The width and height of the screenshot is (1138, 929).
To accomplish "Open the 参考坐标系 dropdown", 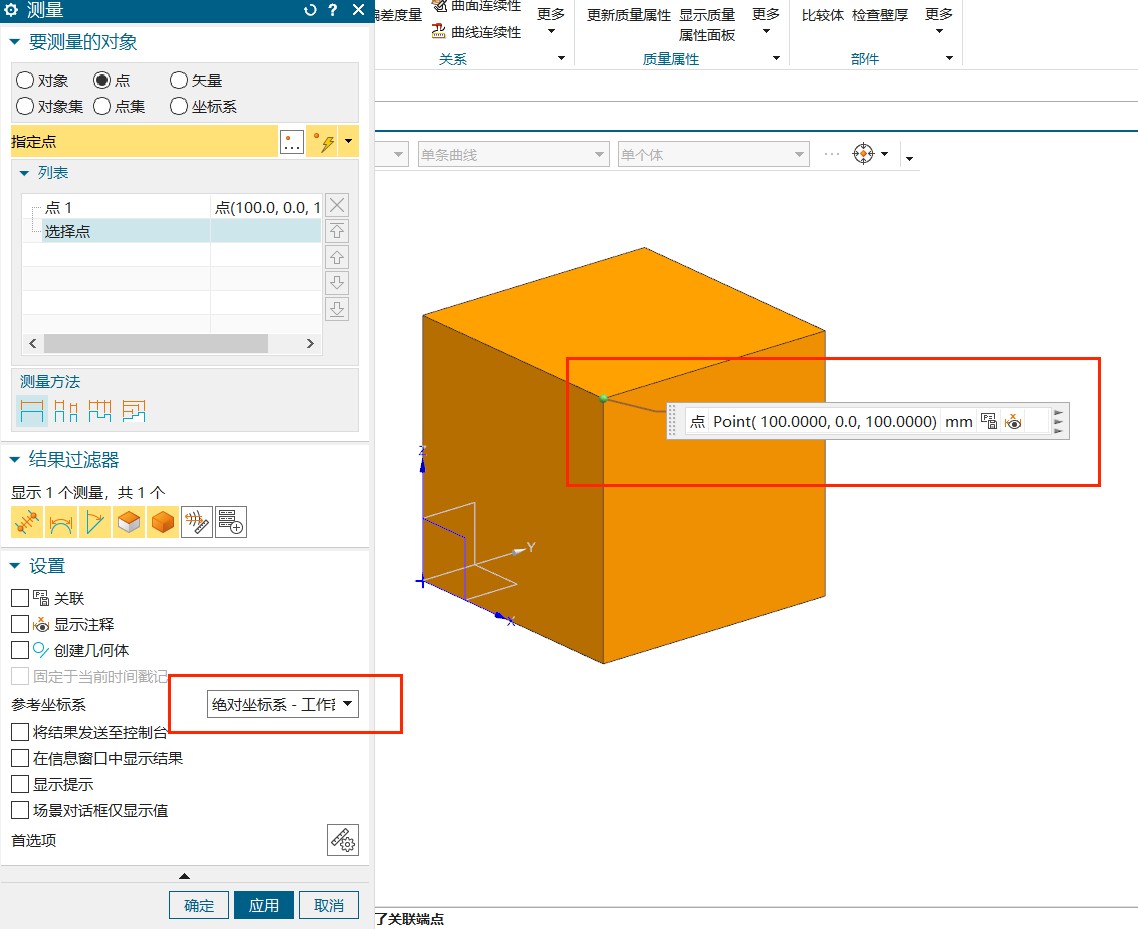I will click(x=282, y=705).
